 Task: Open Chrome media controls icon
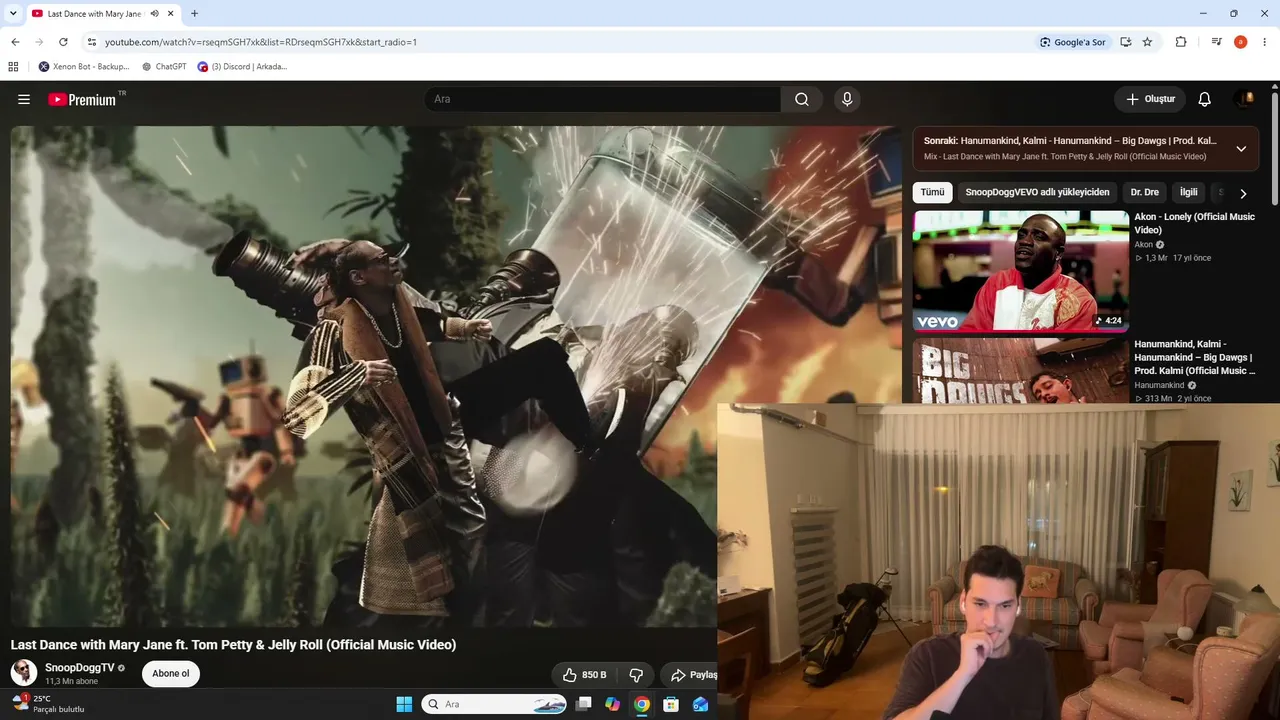point(1216,42)
